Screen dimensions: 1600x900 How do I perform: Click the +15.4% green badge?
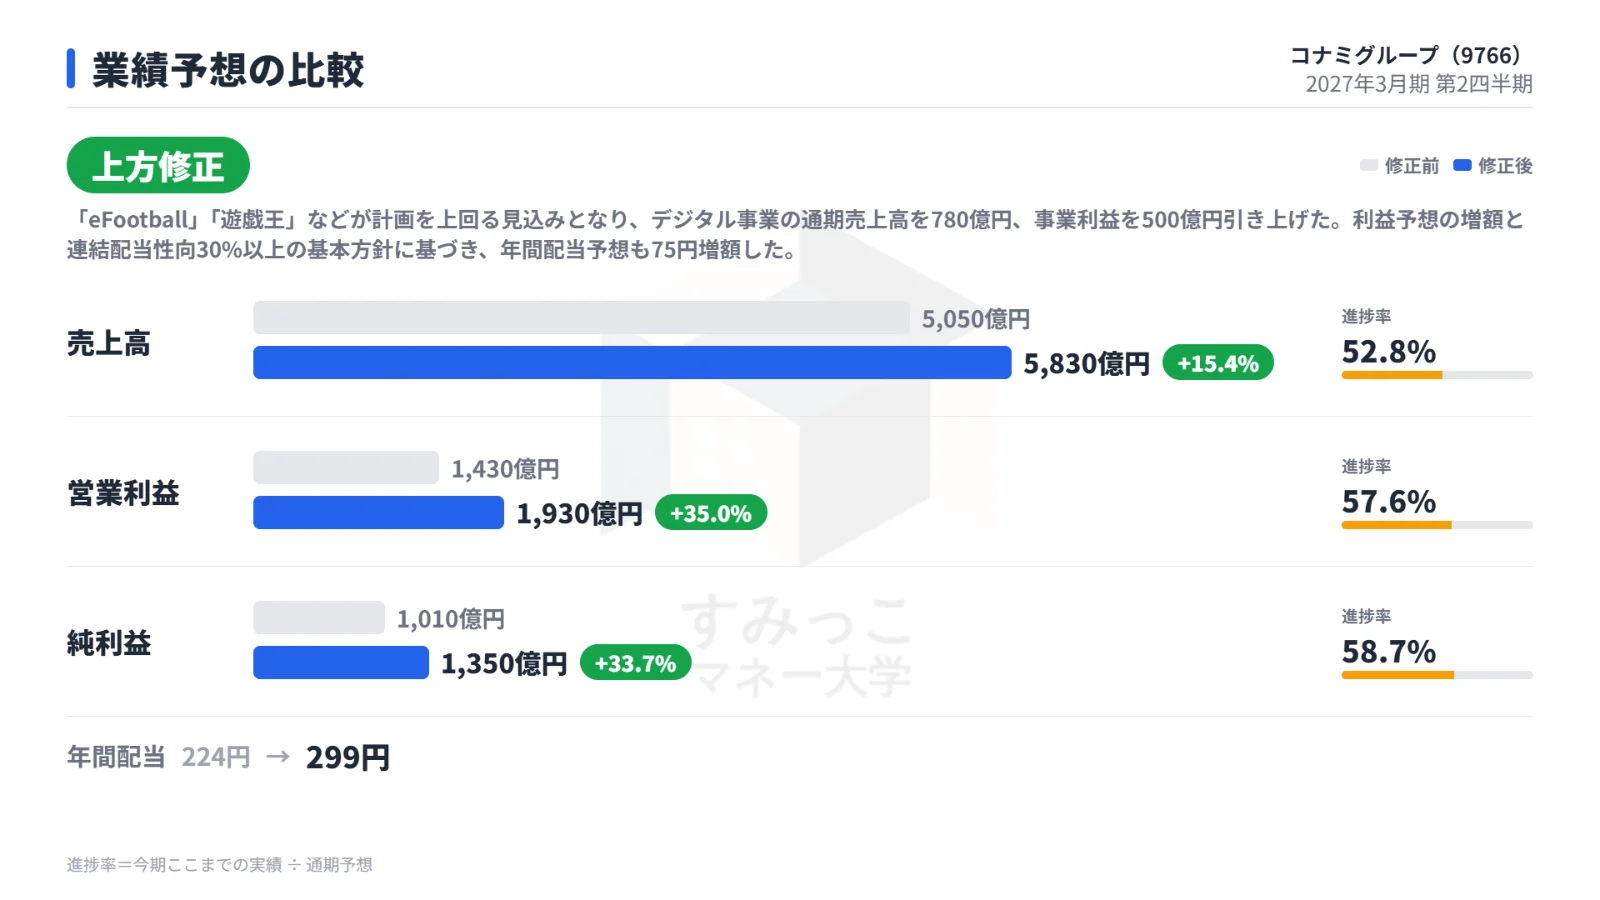pos(1218,362)
